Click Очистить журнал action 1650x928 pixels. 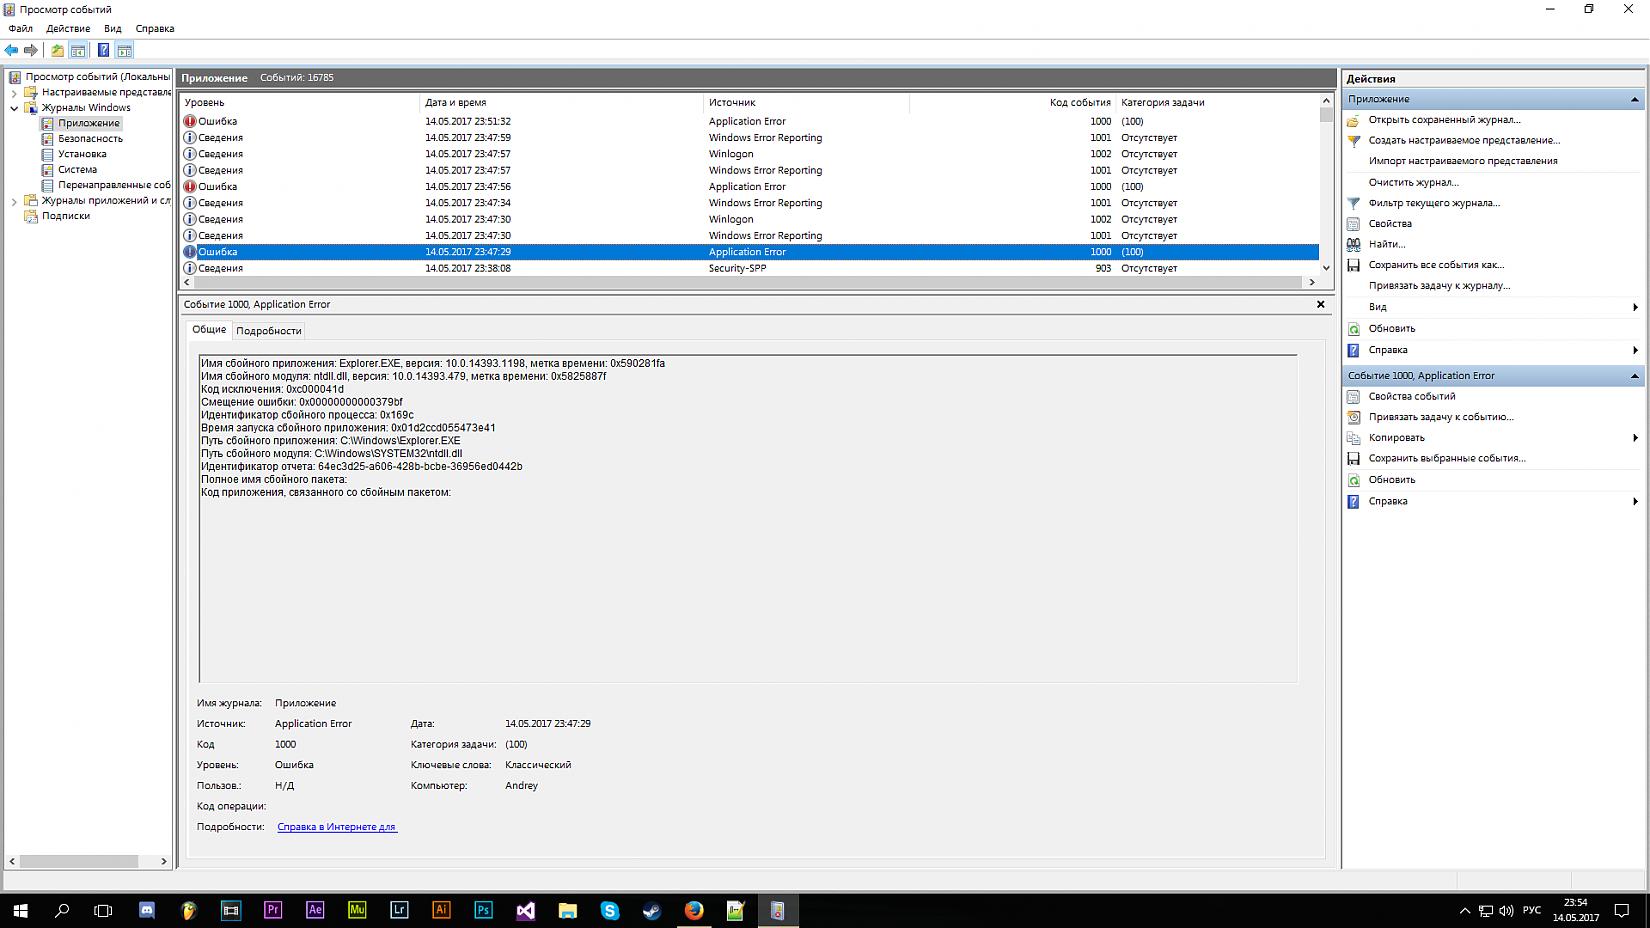tap(1414, 182)
